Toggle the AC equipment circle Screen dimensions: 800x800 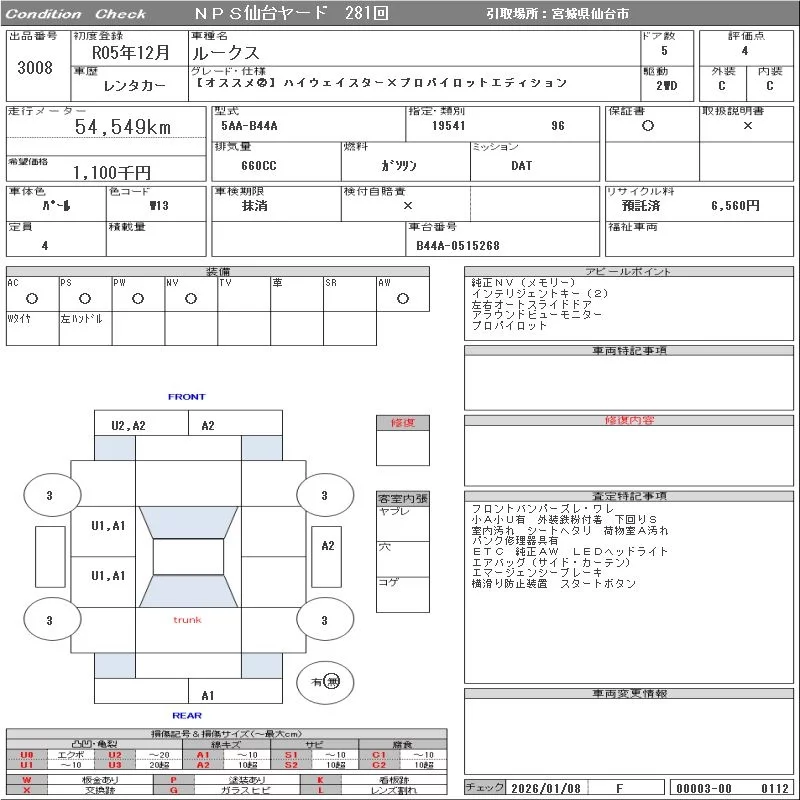[x=32, y=298]
